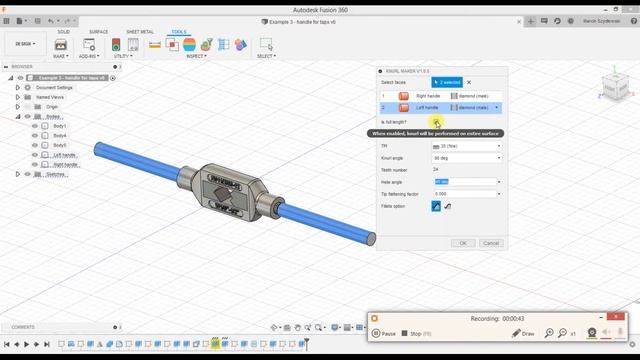The width and height of the screenshot is (640, 360).
Task: Click the Select tool icon
Action: point(266,44)
